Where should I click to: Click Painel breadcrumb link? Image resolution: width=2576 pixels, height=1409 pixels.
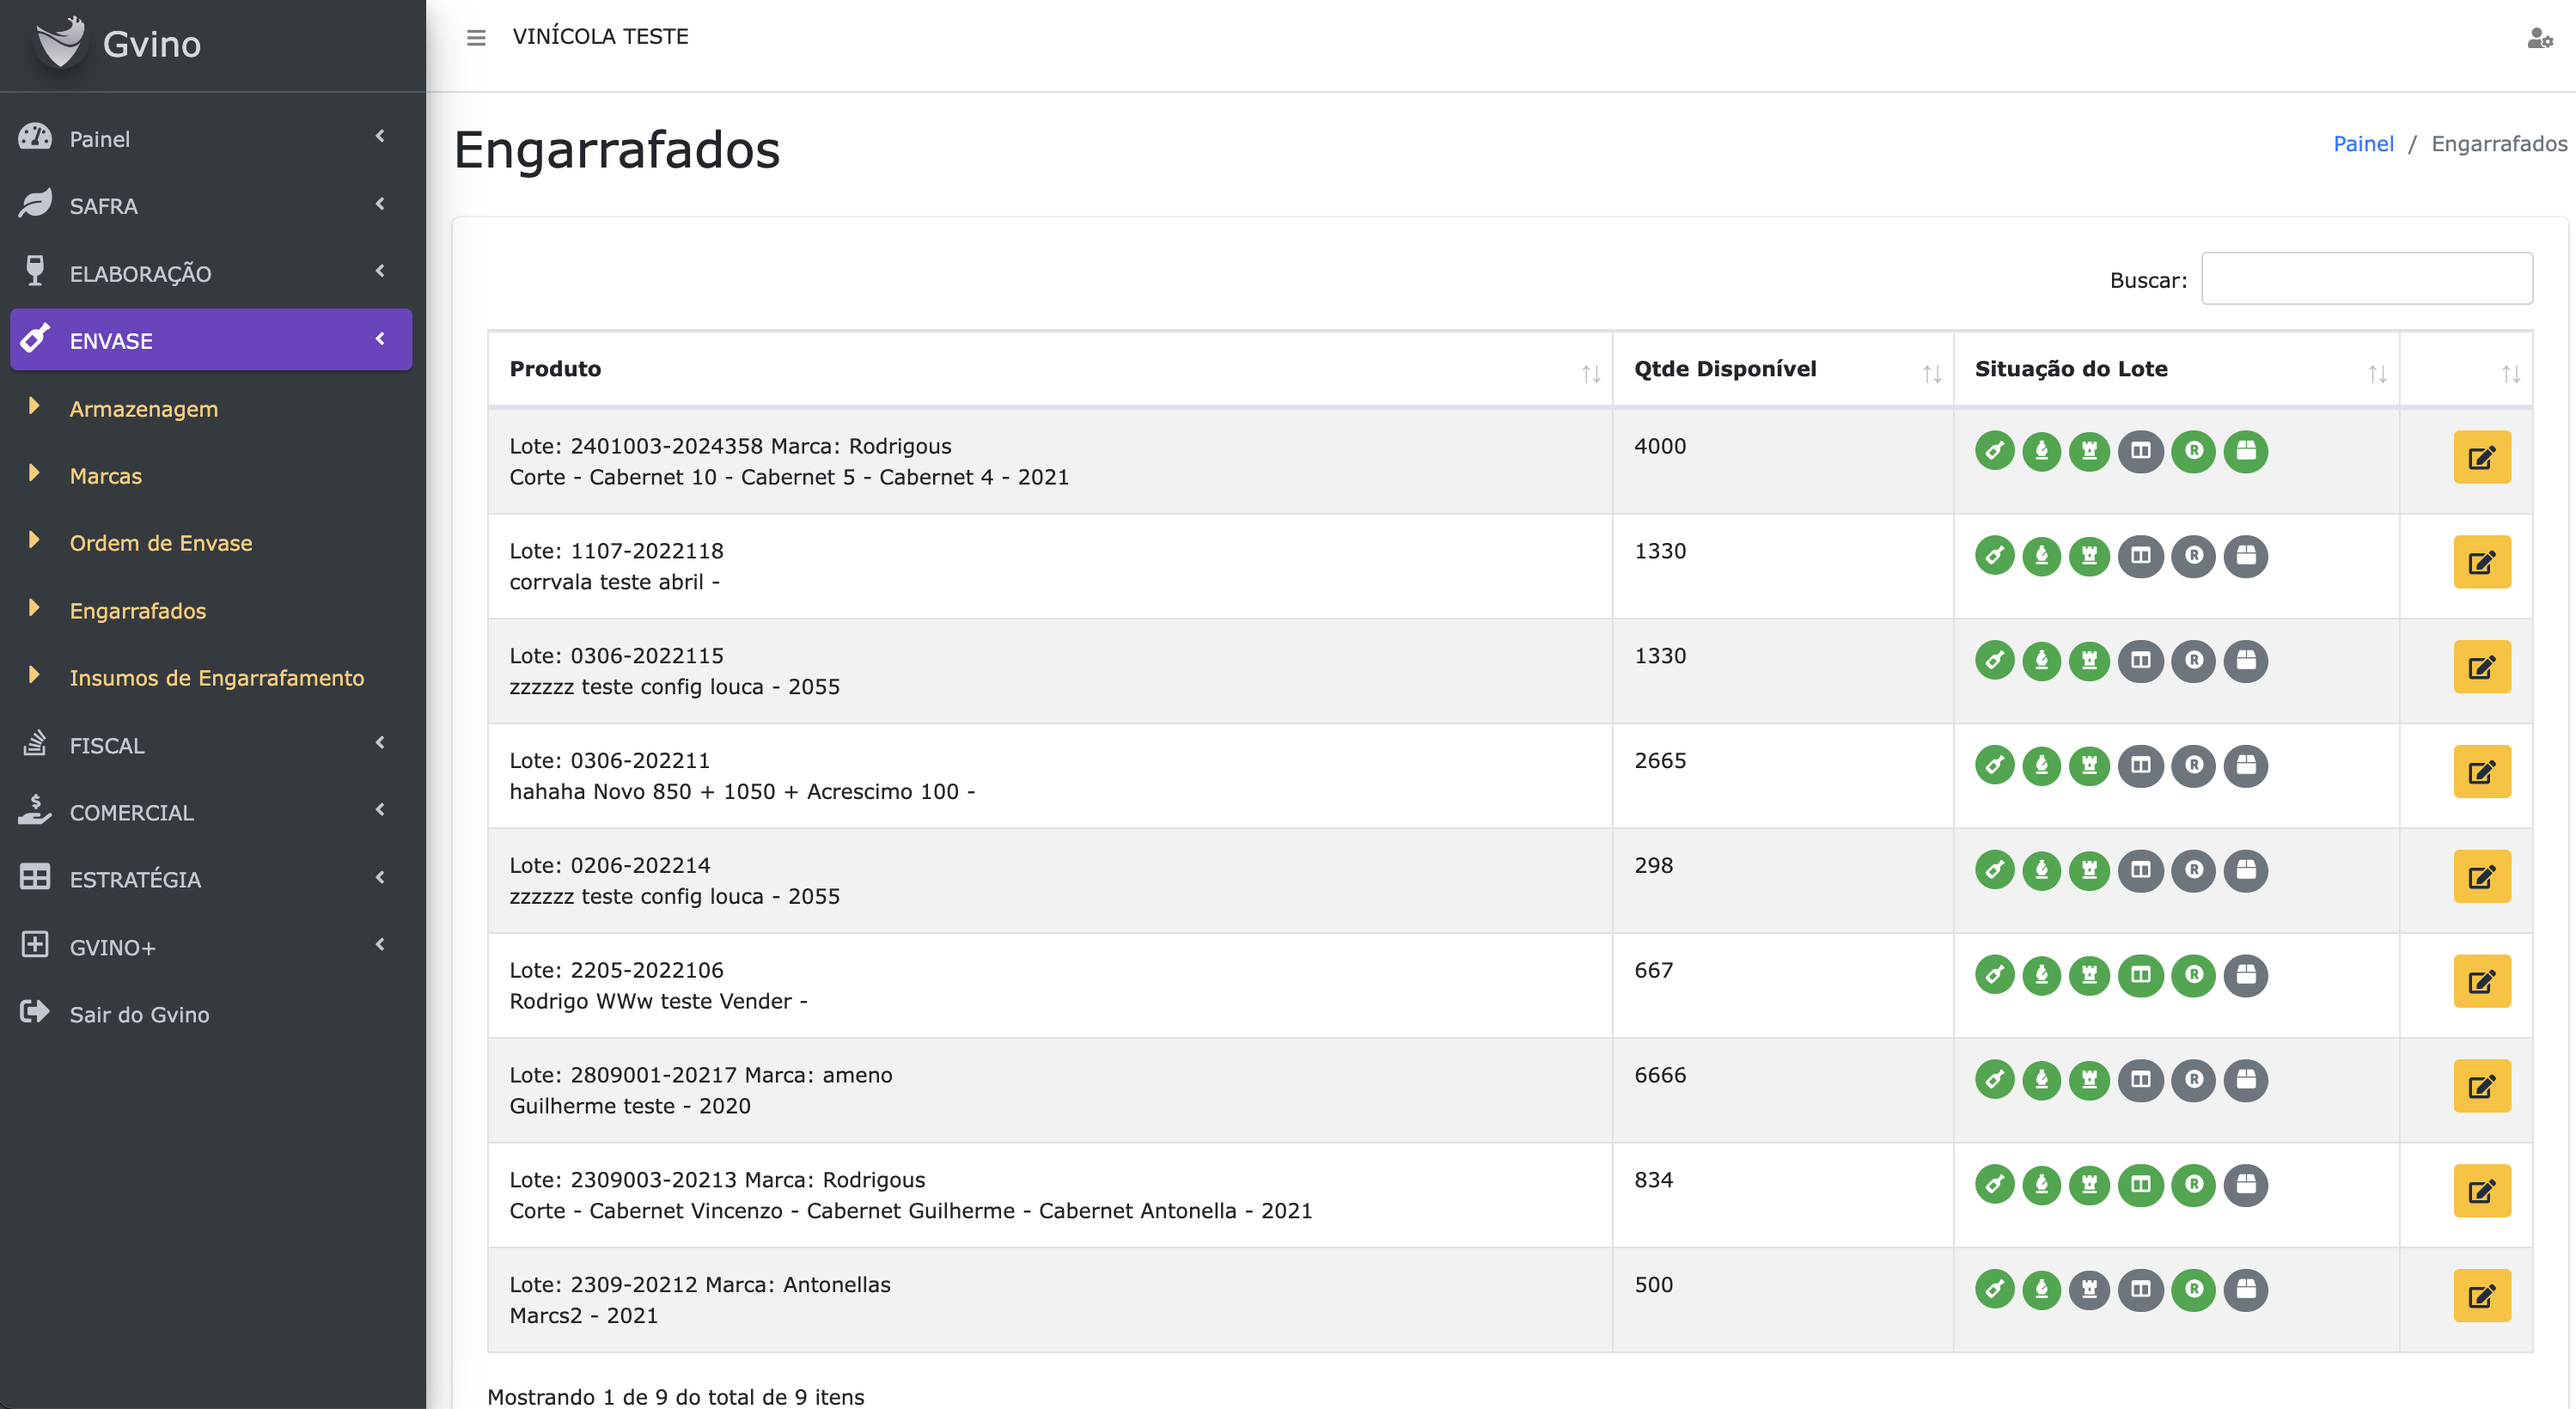pyautogui.click(x=2362, y=144)
